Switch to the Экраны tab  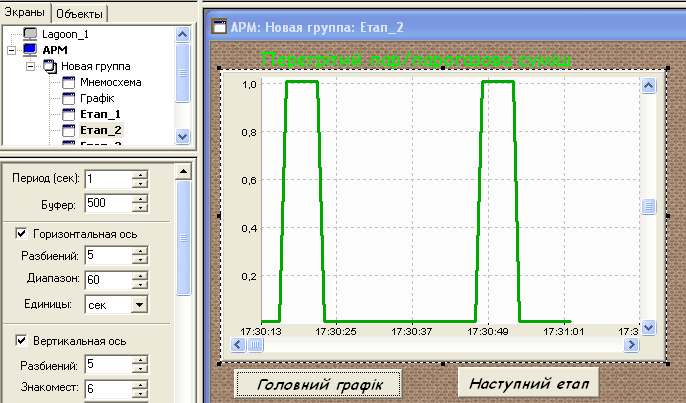(x=24, y=12)
